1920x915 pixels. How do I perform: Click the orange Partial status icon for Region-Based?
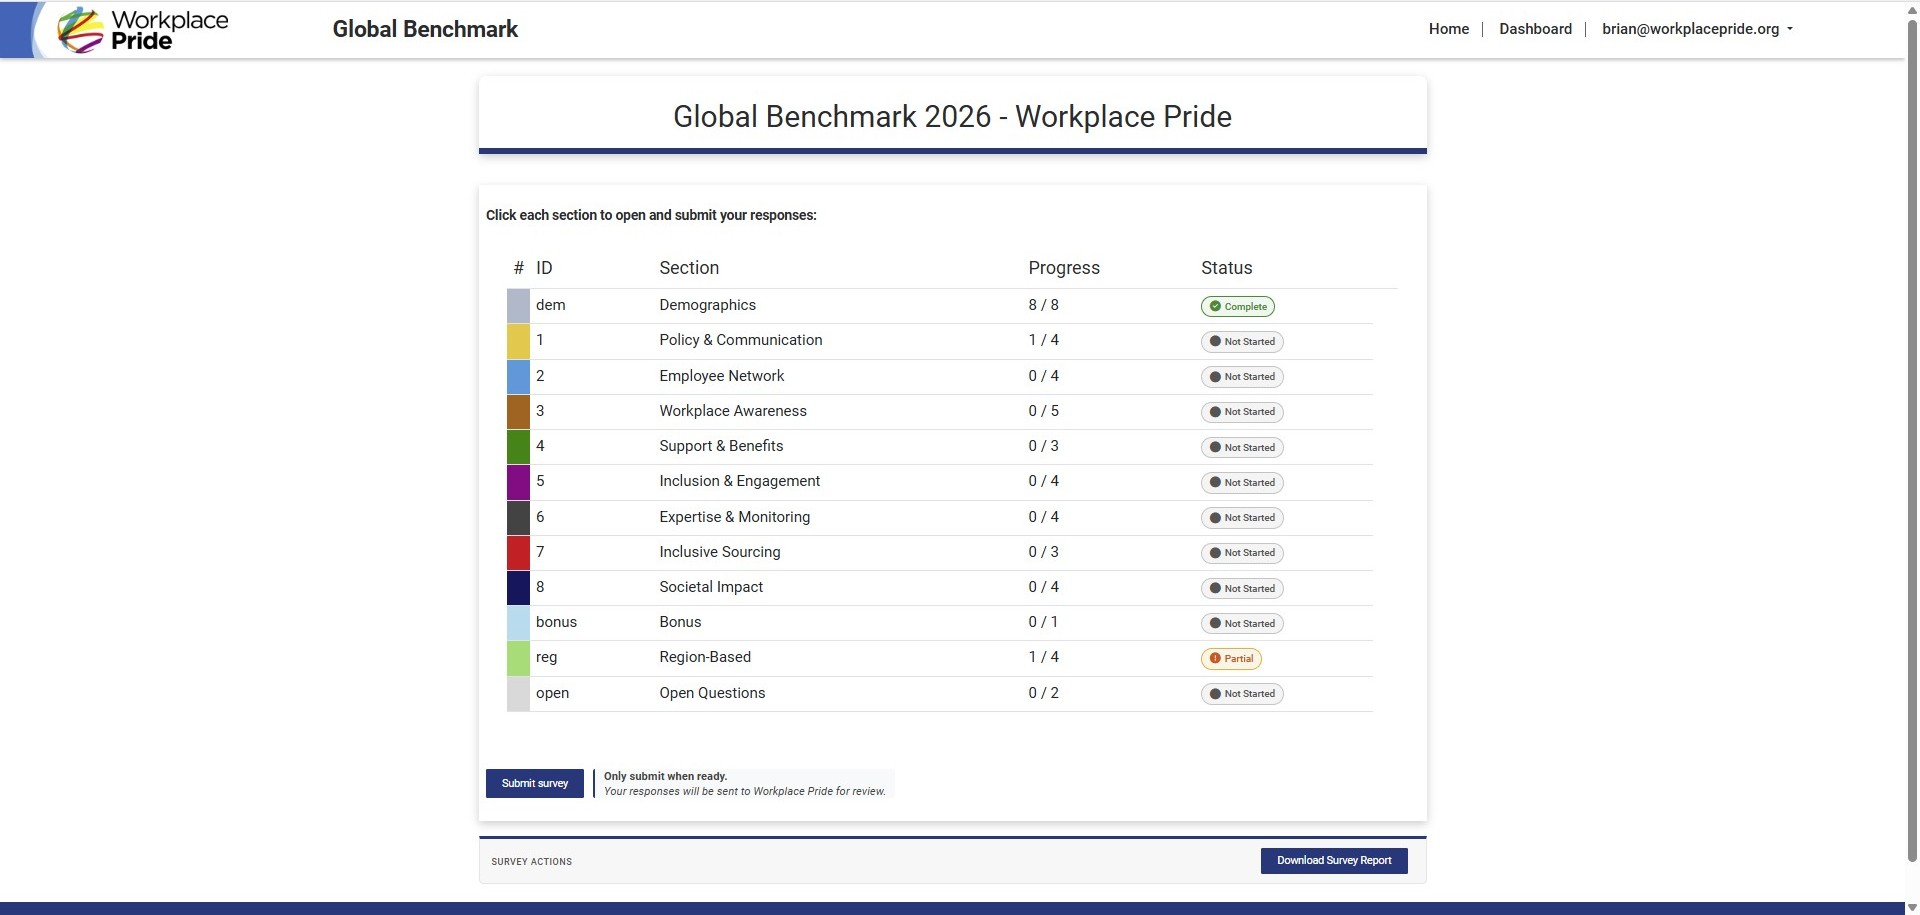coord(1214,658)
